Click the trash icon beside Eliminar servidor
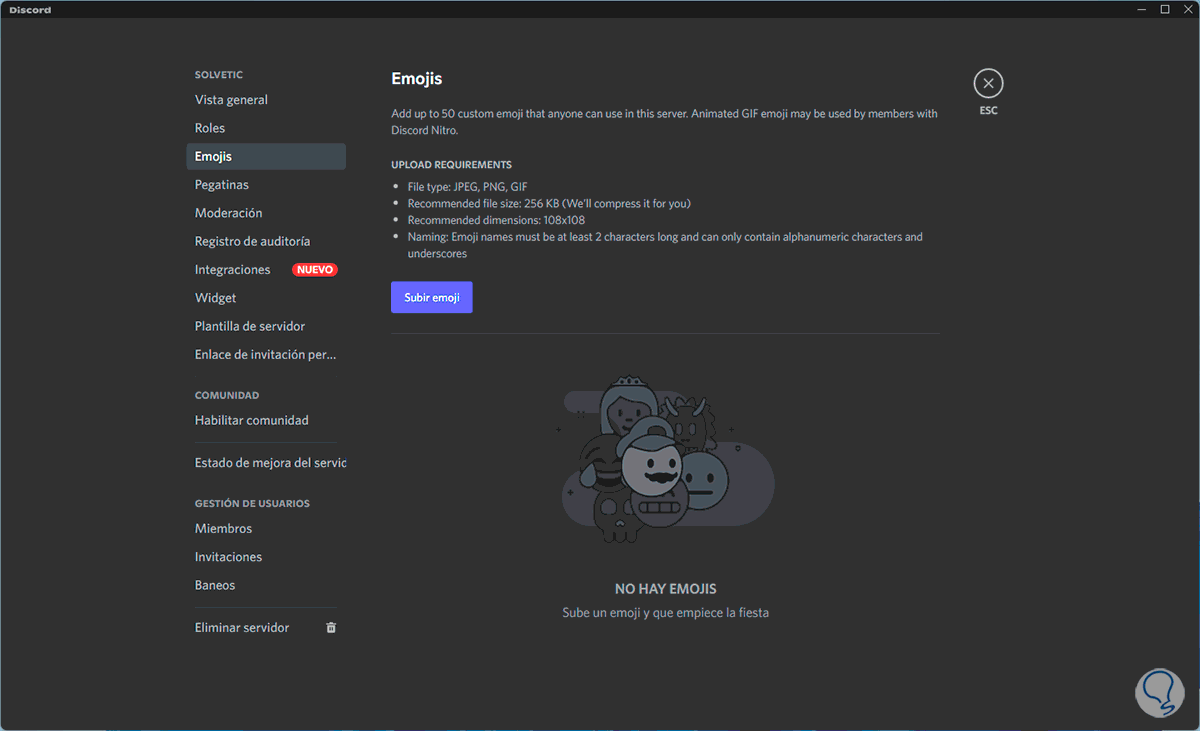The image size is (1200, 731). [331, 628]
